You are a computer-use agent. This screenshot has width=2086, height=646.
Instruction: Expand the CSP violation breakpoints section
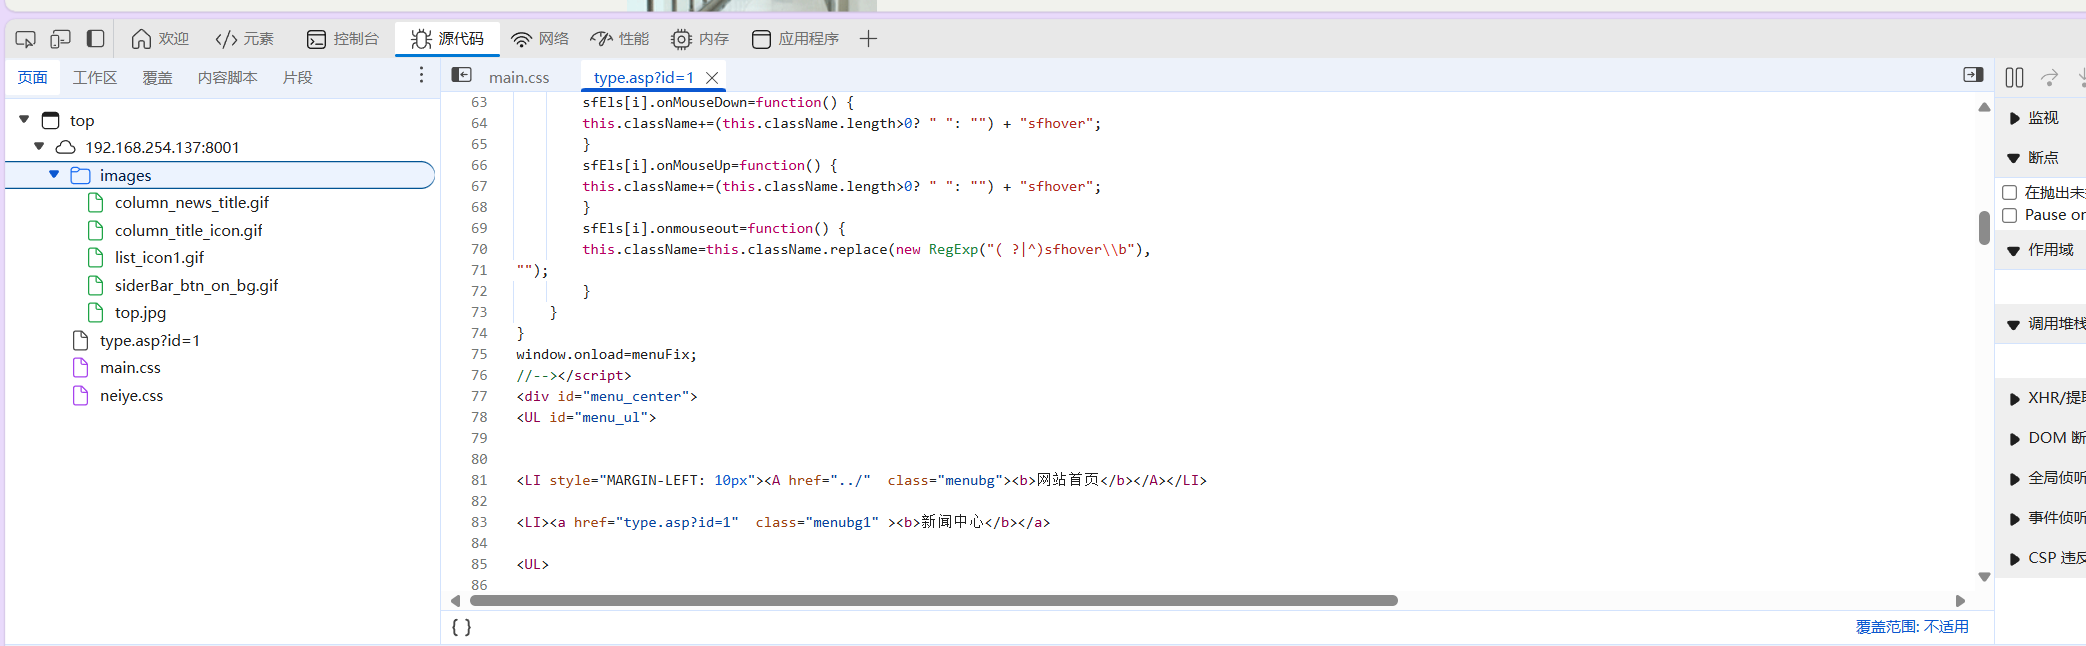[2047, 558]
